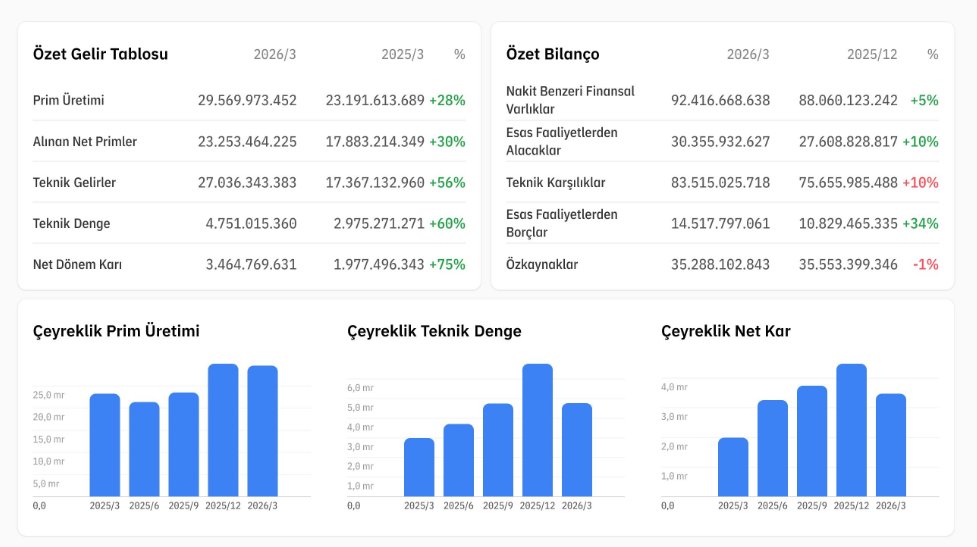Click the 2025/12 bar in Teknik Denge chart
This screenshot has height=547, width=977.
tap(537, 430)
